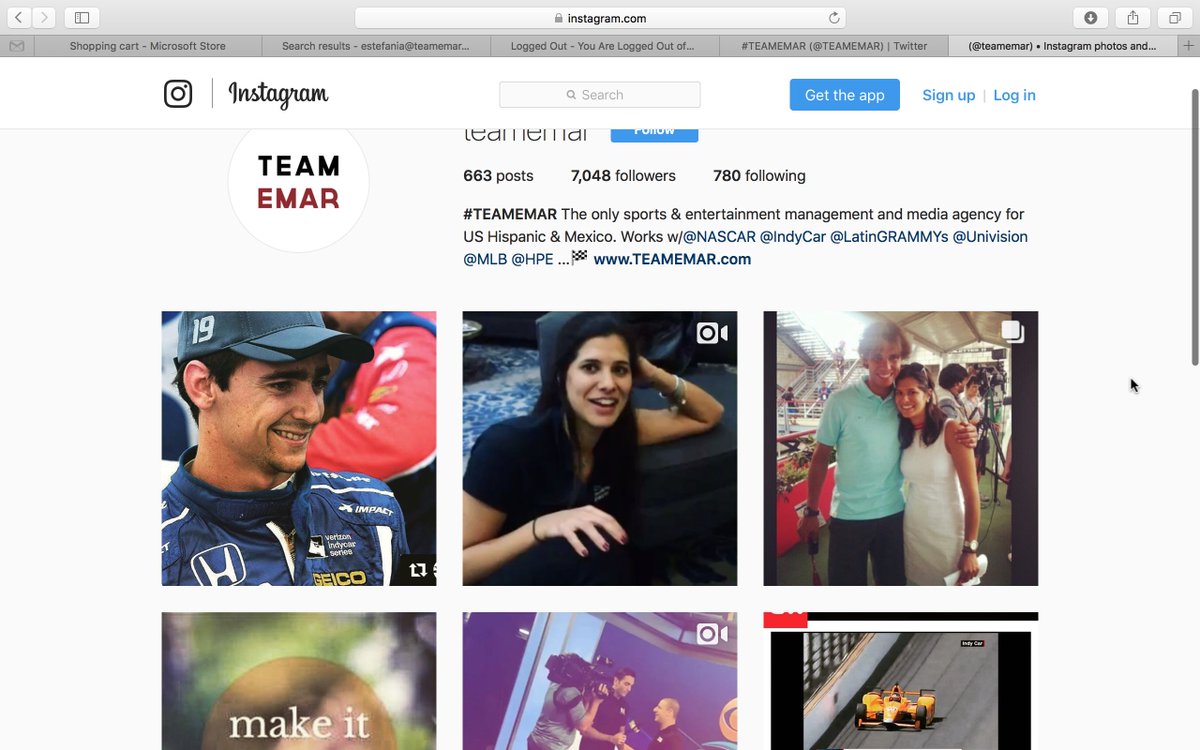Switch to Search results - estefania tab
This screenshot has width=1200, height=750.
coord(376,46)
